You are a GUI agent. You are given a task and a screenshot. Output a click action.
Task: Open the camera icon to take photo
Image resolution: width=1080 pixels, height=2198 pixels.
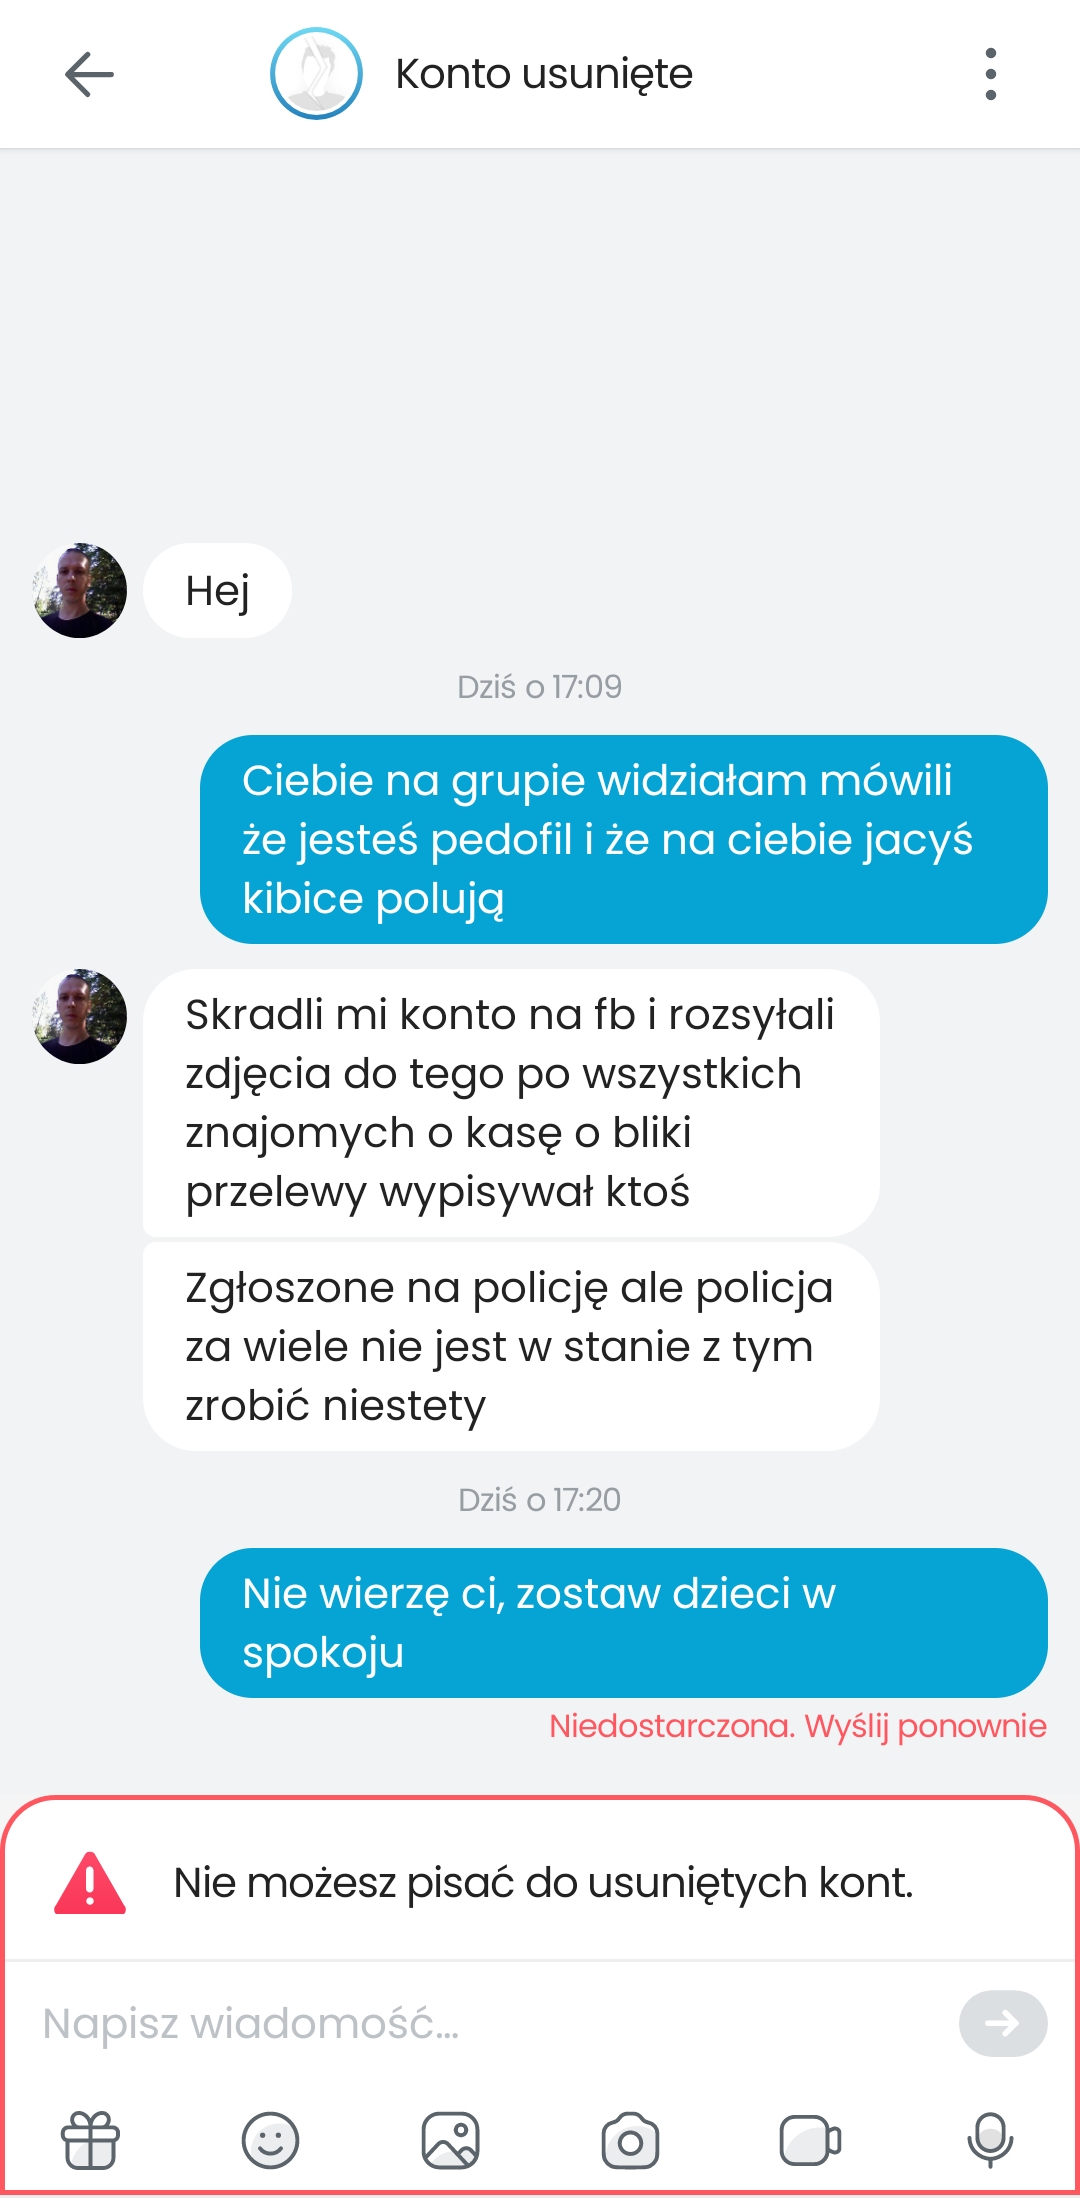click(630, 2140)
